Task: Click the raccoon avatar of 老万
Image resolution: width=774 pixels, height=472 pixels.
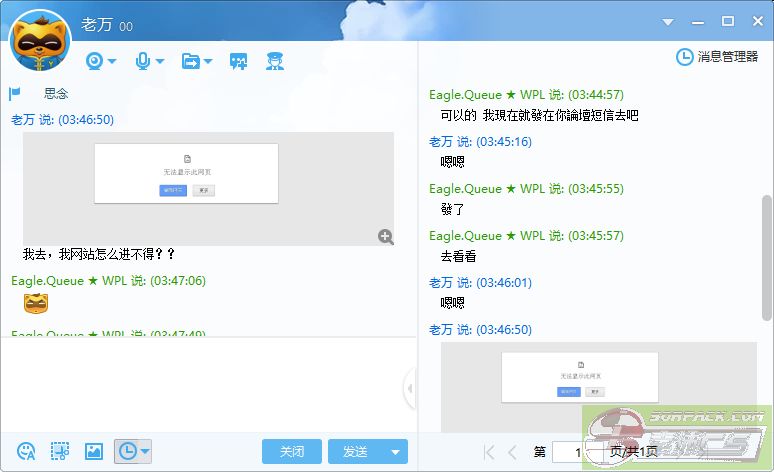Action: pyautogui.click(x=40, y=42)
